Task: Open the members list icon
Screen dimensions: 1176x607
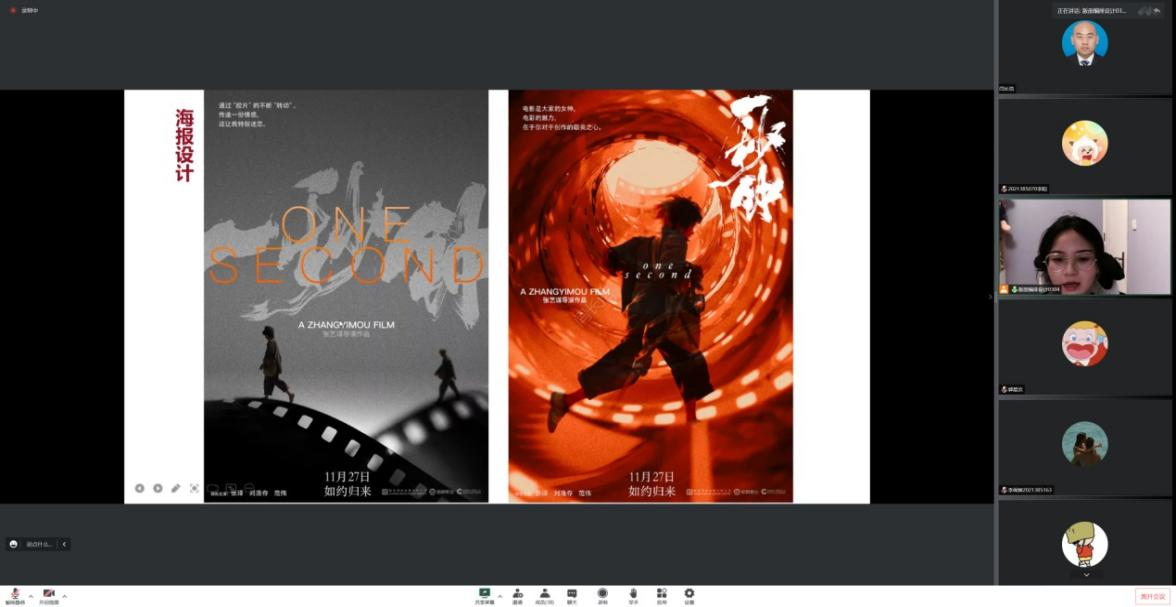Action: [x=545, y=595]
